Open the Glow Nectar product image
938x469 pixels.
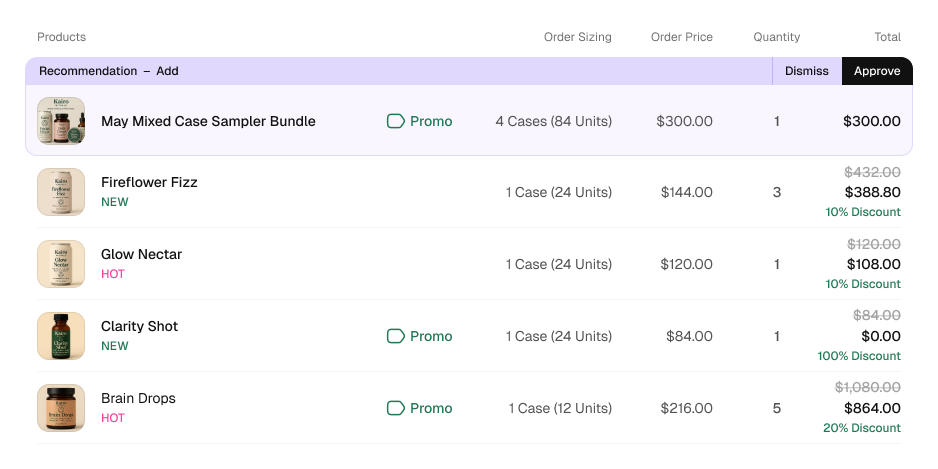coord(61,264)
